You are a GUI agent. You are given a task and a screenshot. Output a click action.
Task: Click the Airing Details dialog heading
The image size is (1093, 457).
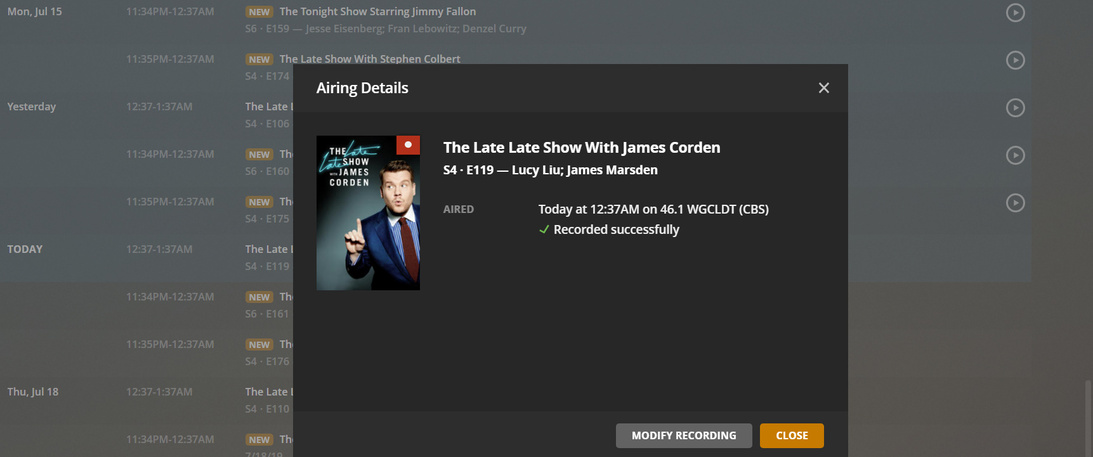[x=362, y=88]
